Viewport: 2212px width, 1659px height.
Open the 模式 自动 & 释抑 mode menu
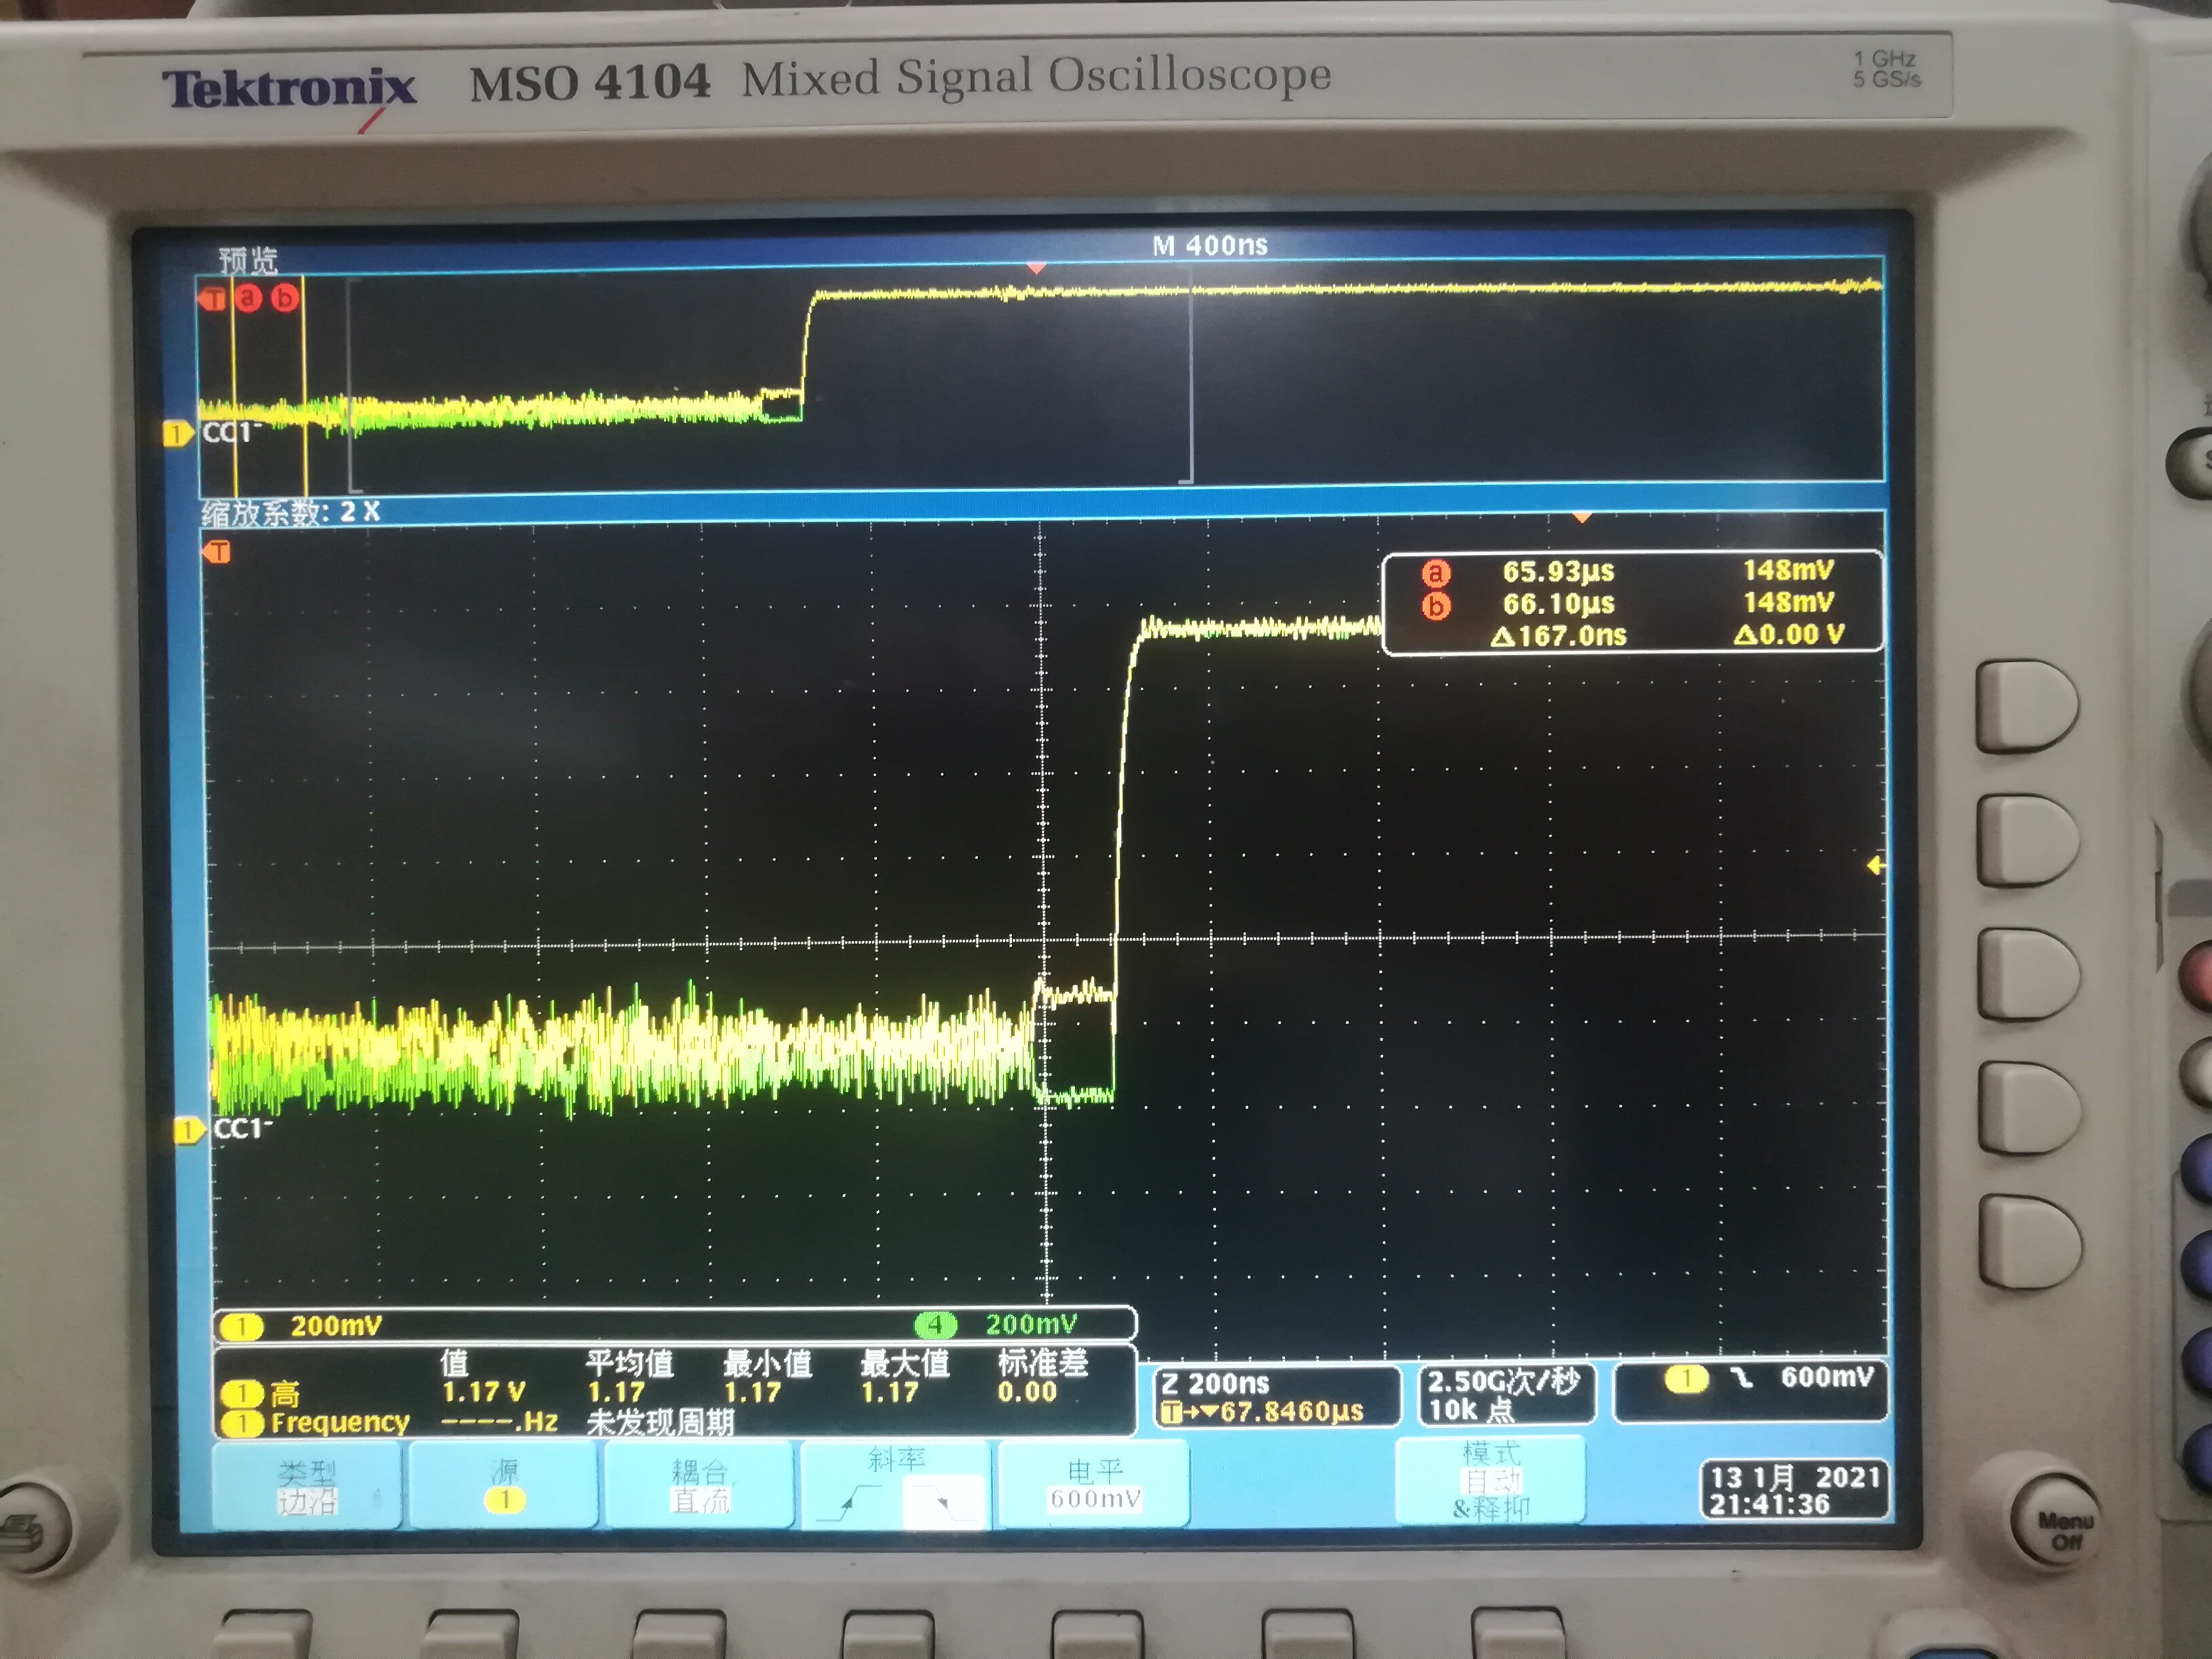1490,1481
